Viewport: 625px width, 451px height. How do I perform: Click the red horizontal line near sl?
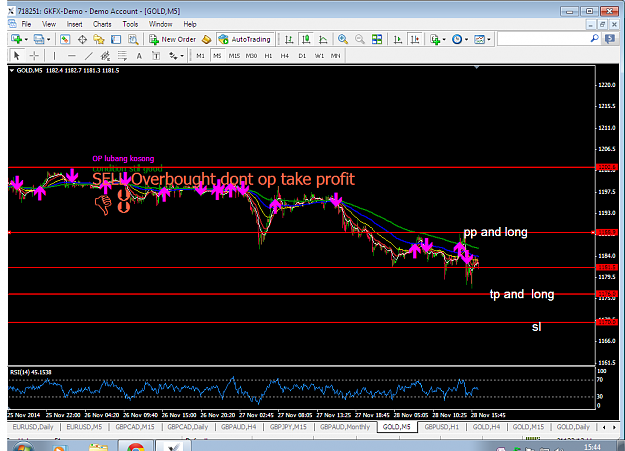point(301,322)
